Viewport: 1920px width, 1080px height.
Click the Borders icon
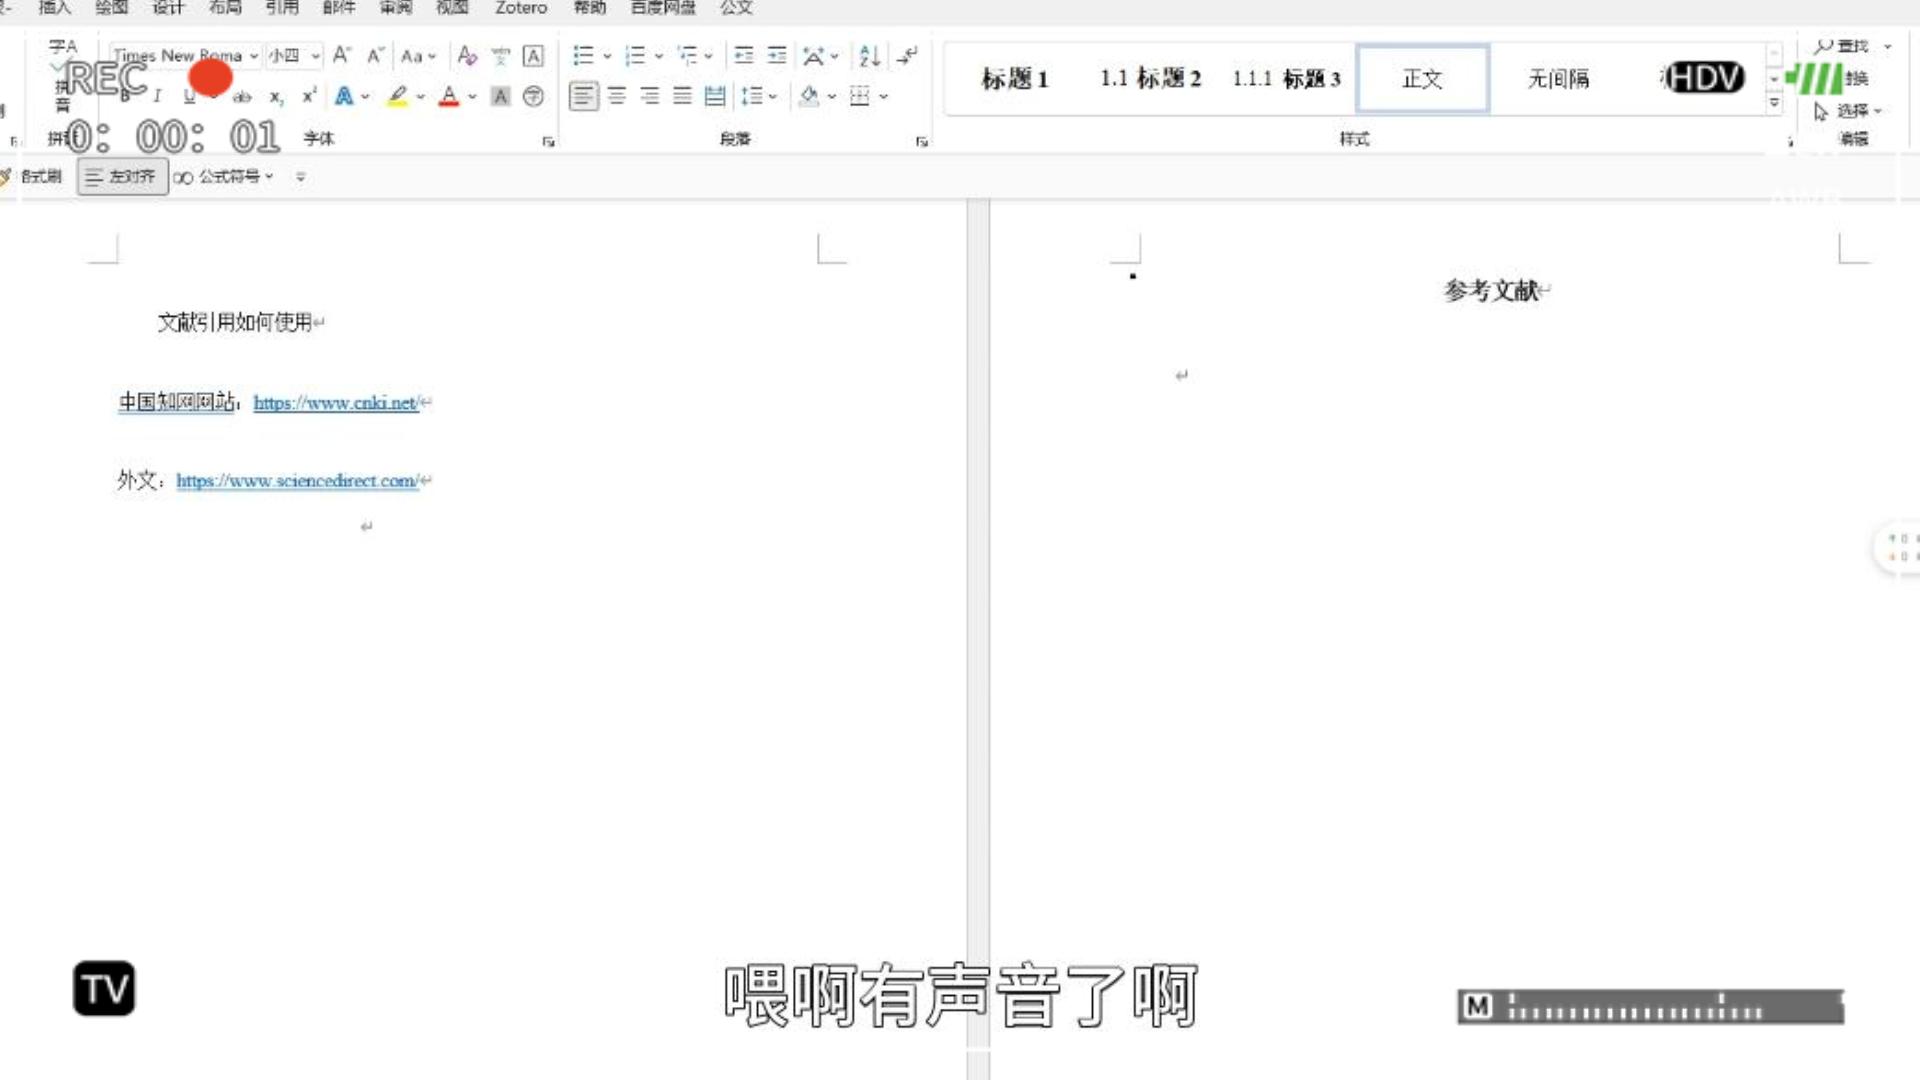pyautogui.click(x=859, y=96)
